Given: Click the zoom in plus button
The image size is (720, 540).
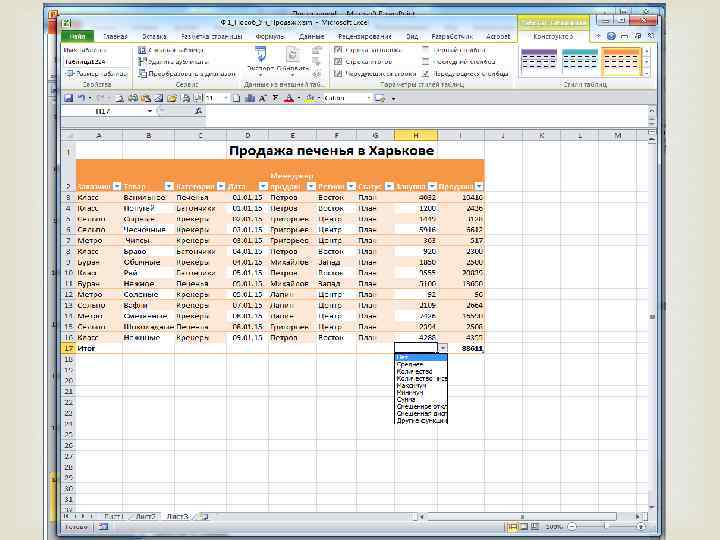Looking at the screenshot, I should [642, 527].
